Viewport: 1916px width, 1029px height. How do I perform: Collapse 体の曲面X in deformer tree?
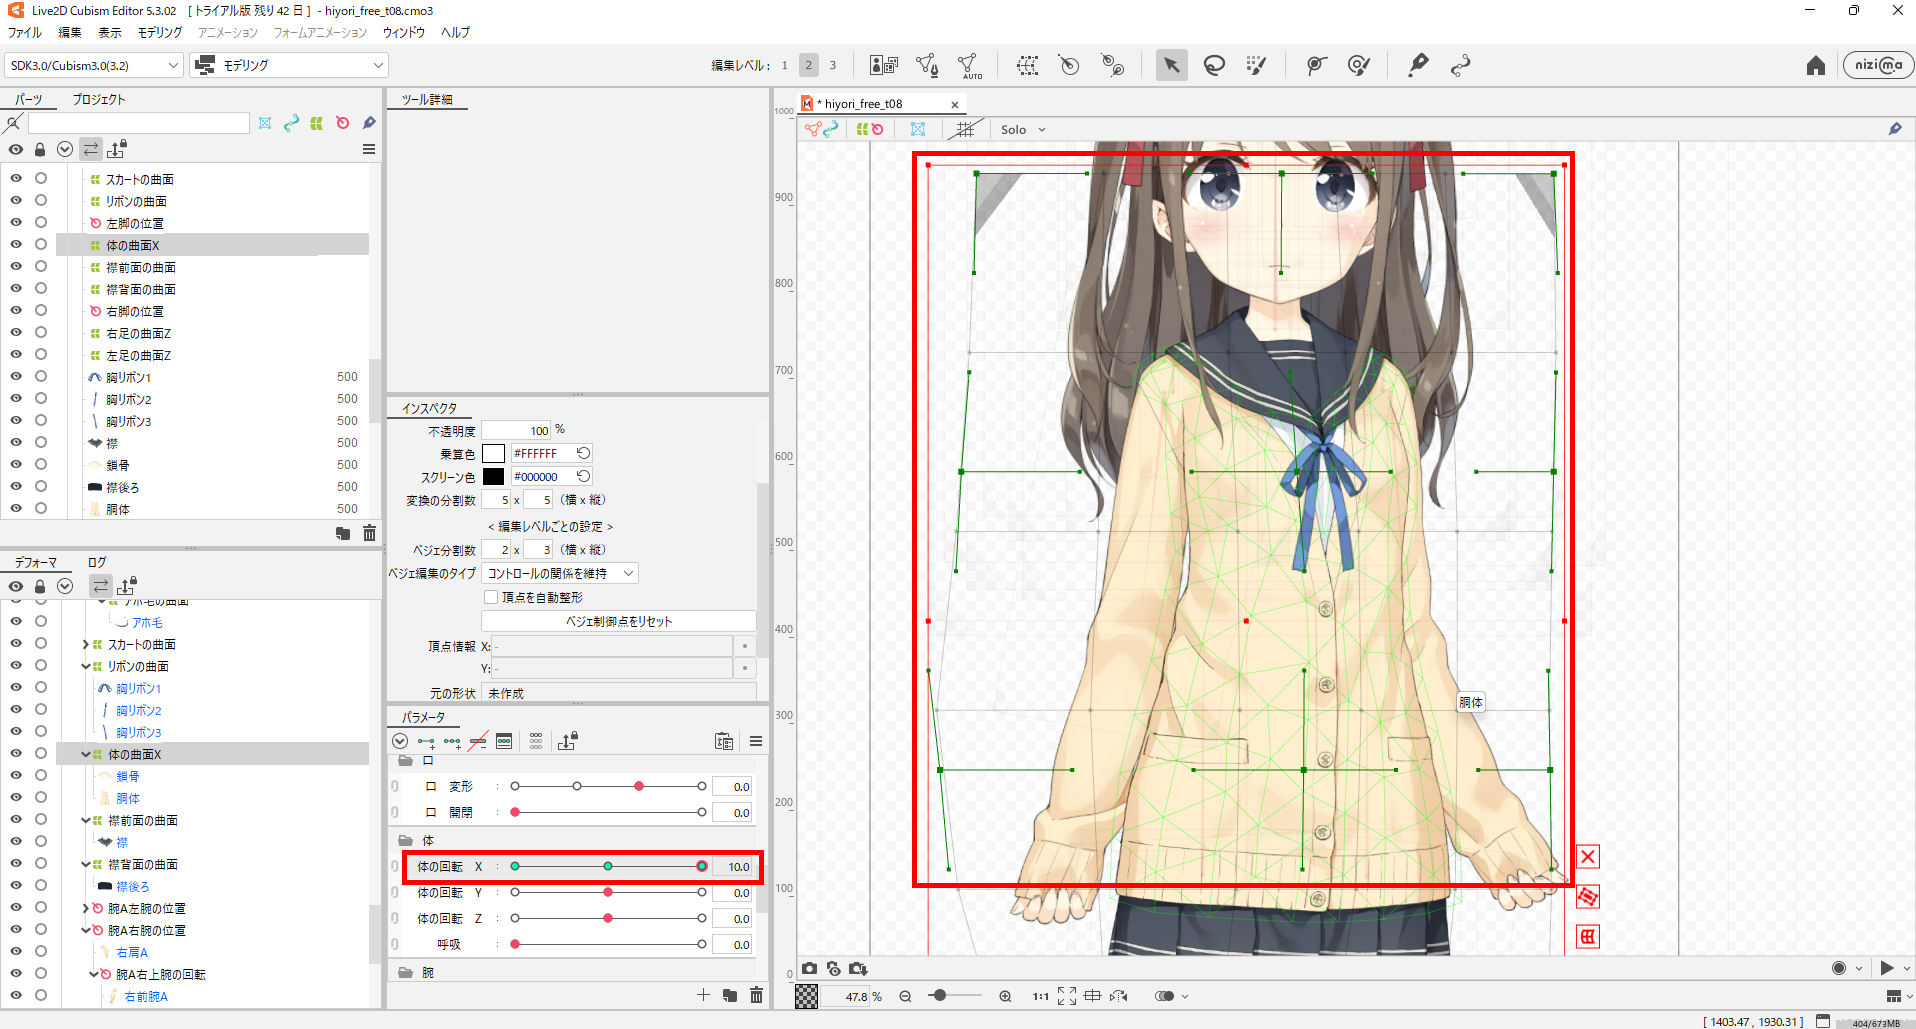pos(86,754)
